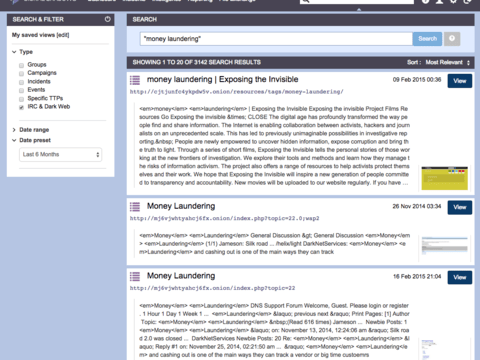
Task: Reset filters with the Search & Filter refresh icon
Action: (x=107, y=19)
